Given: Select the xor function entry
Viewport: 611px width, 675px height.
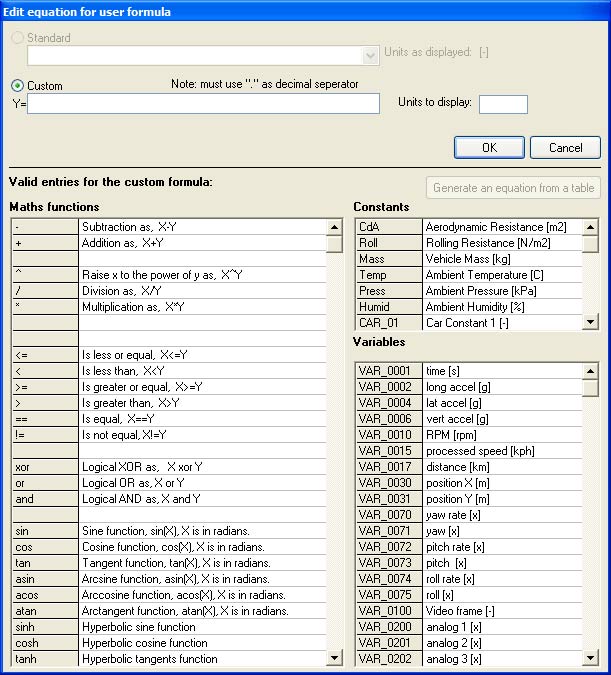Looking at the screenshot, I should 45,467.
